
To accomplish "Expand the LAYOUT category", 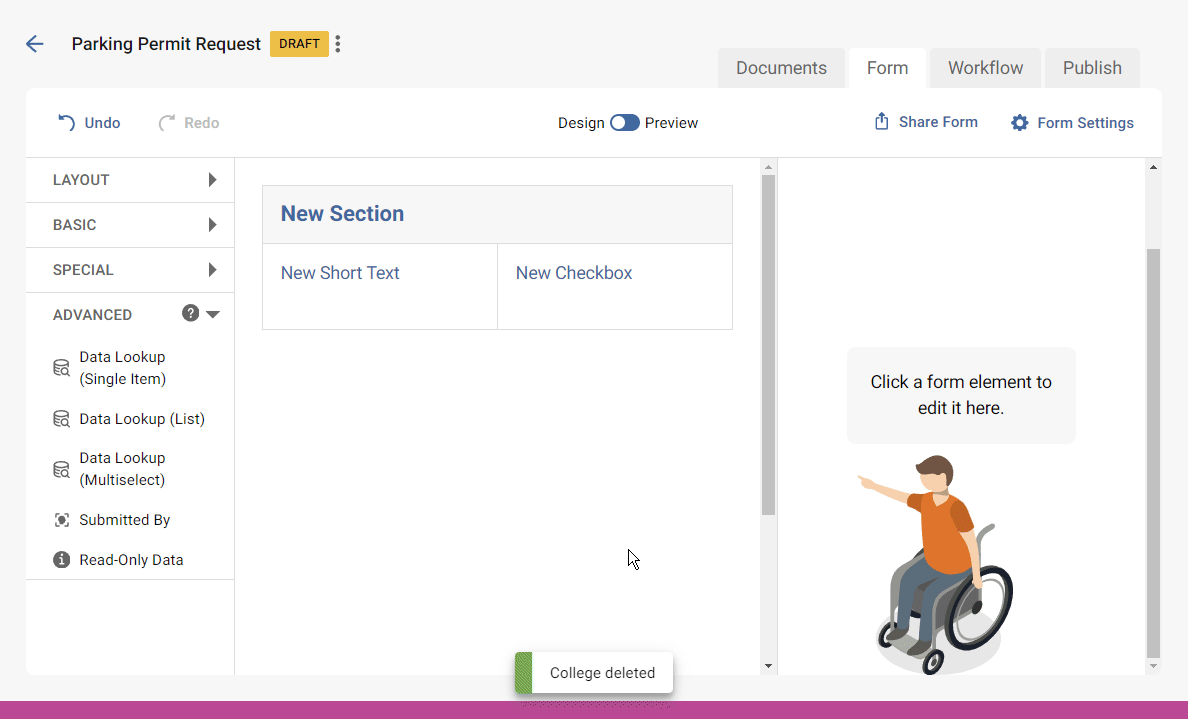I will click(x=212, y=180).
